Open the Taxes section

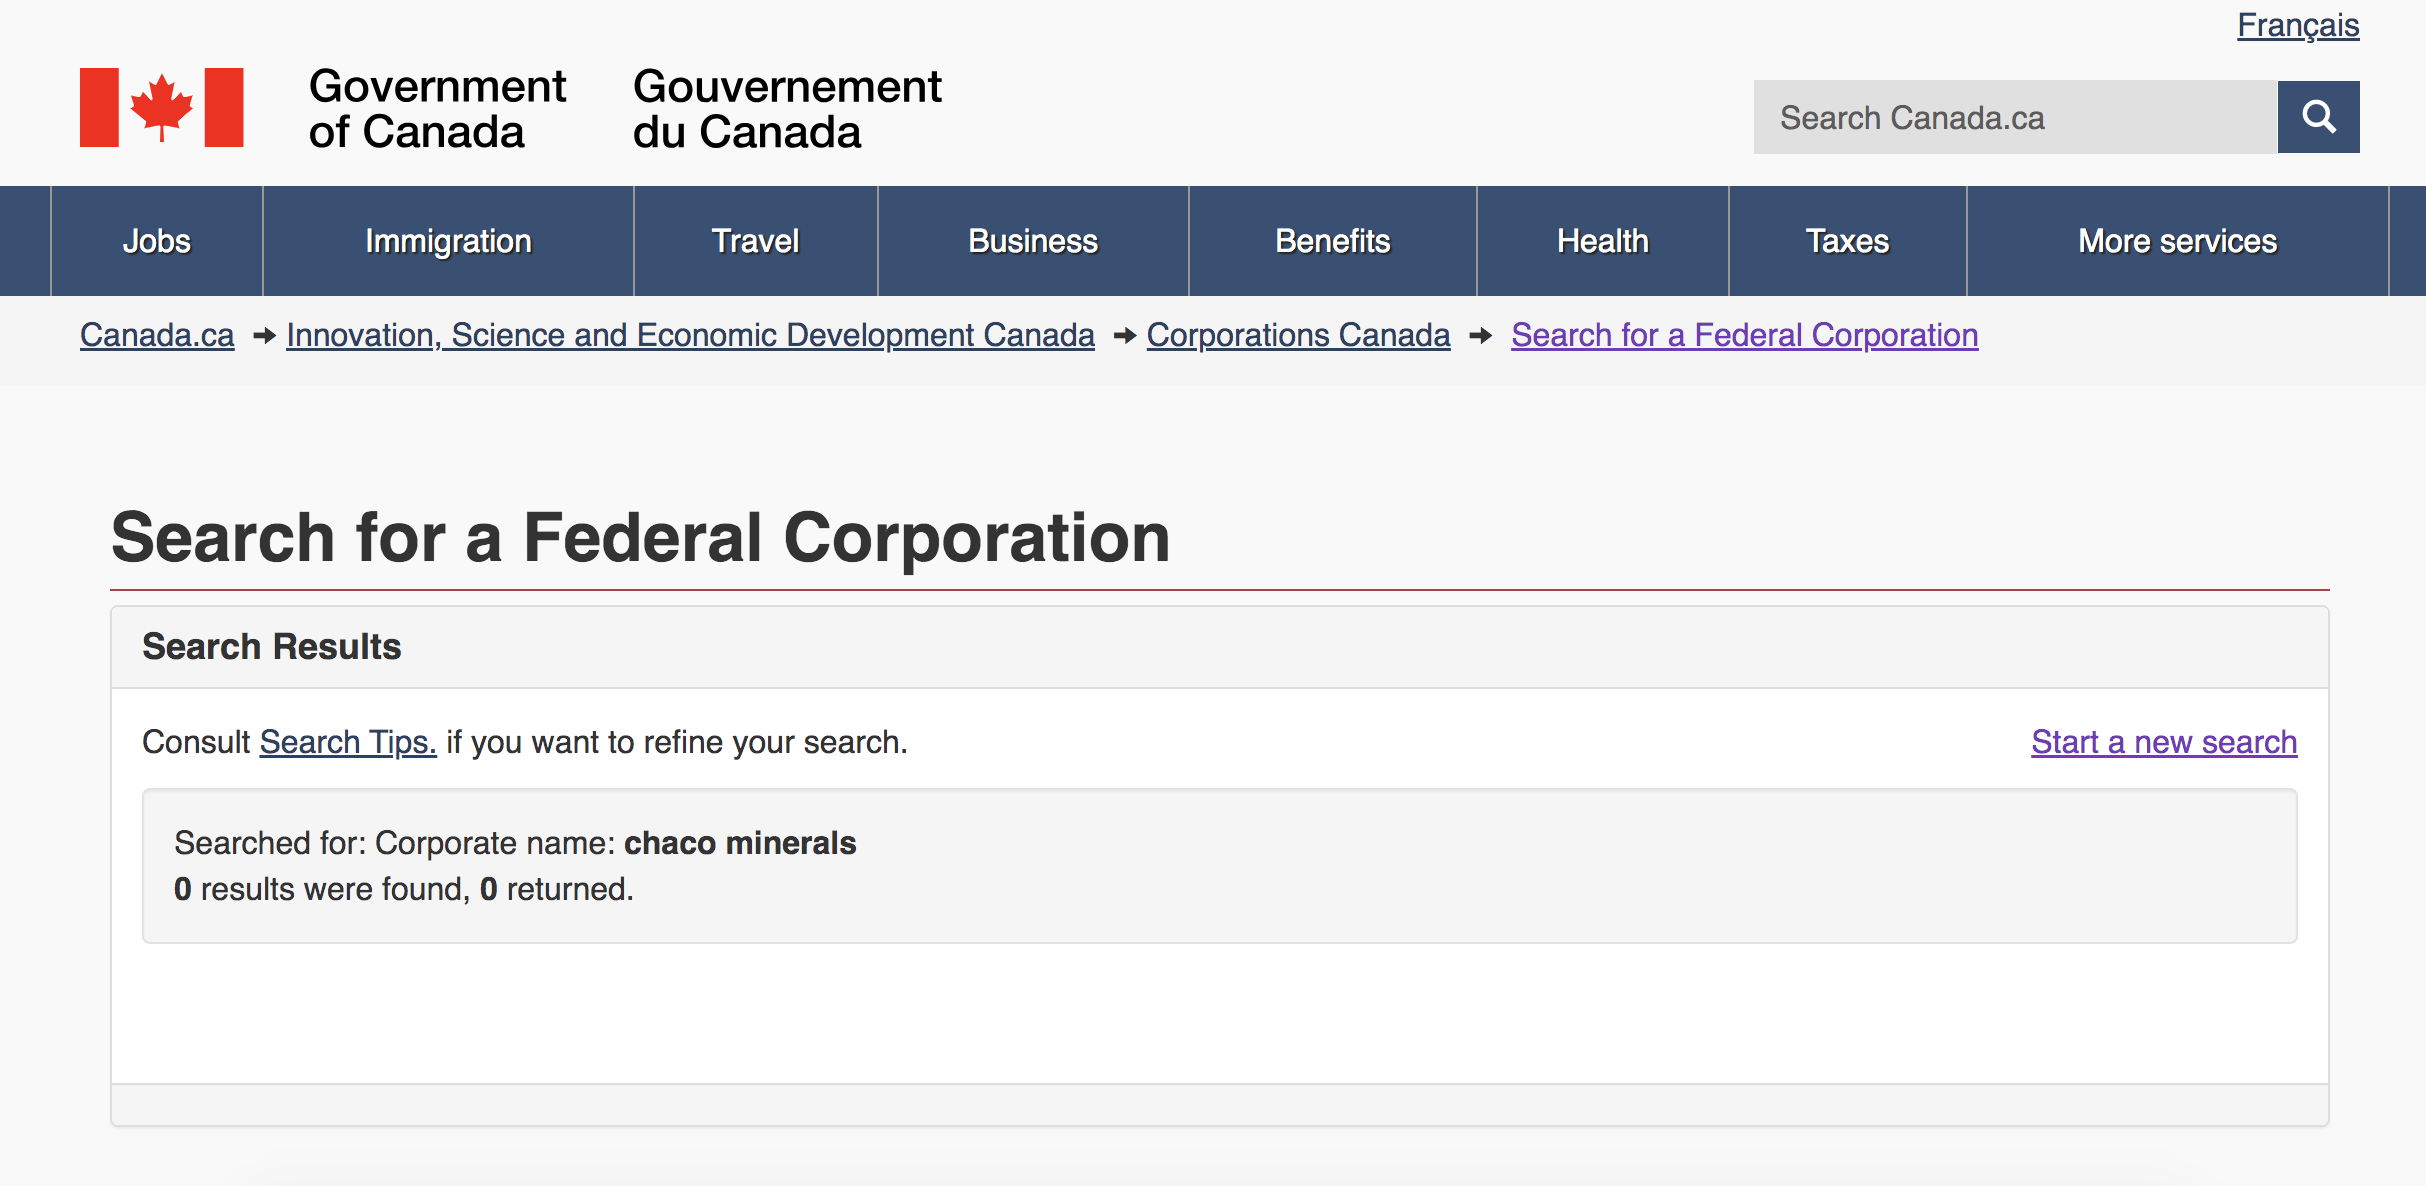1847,241
